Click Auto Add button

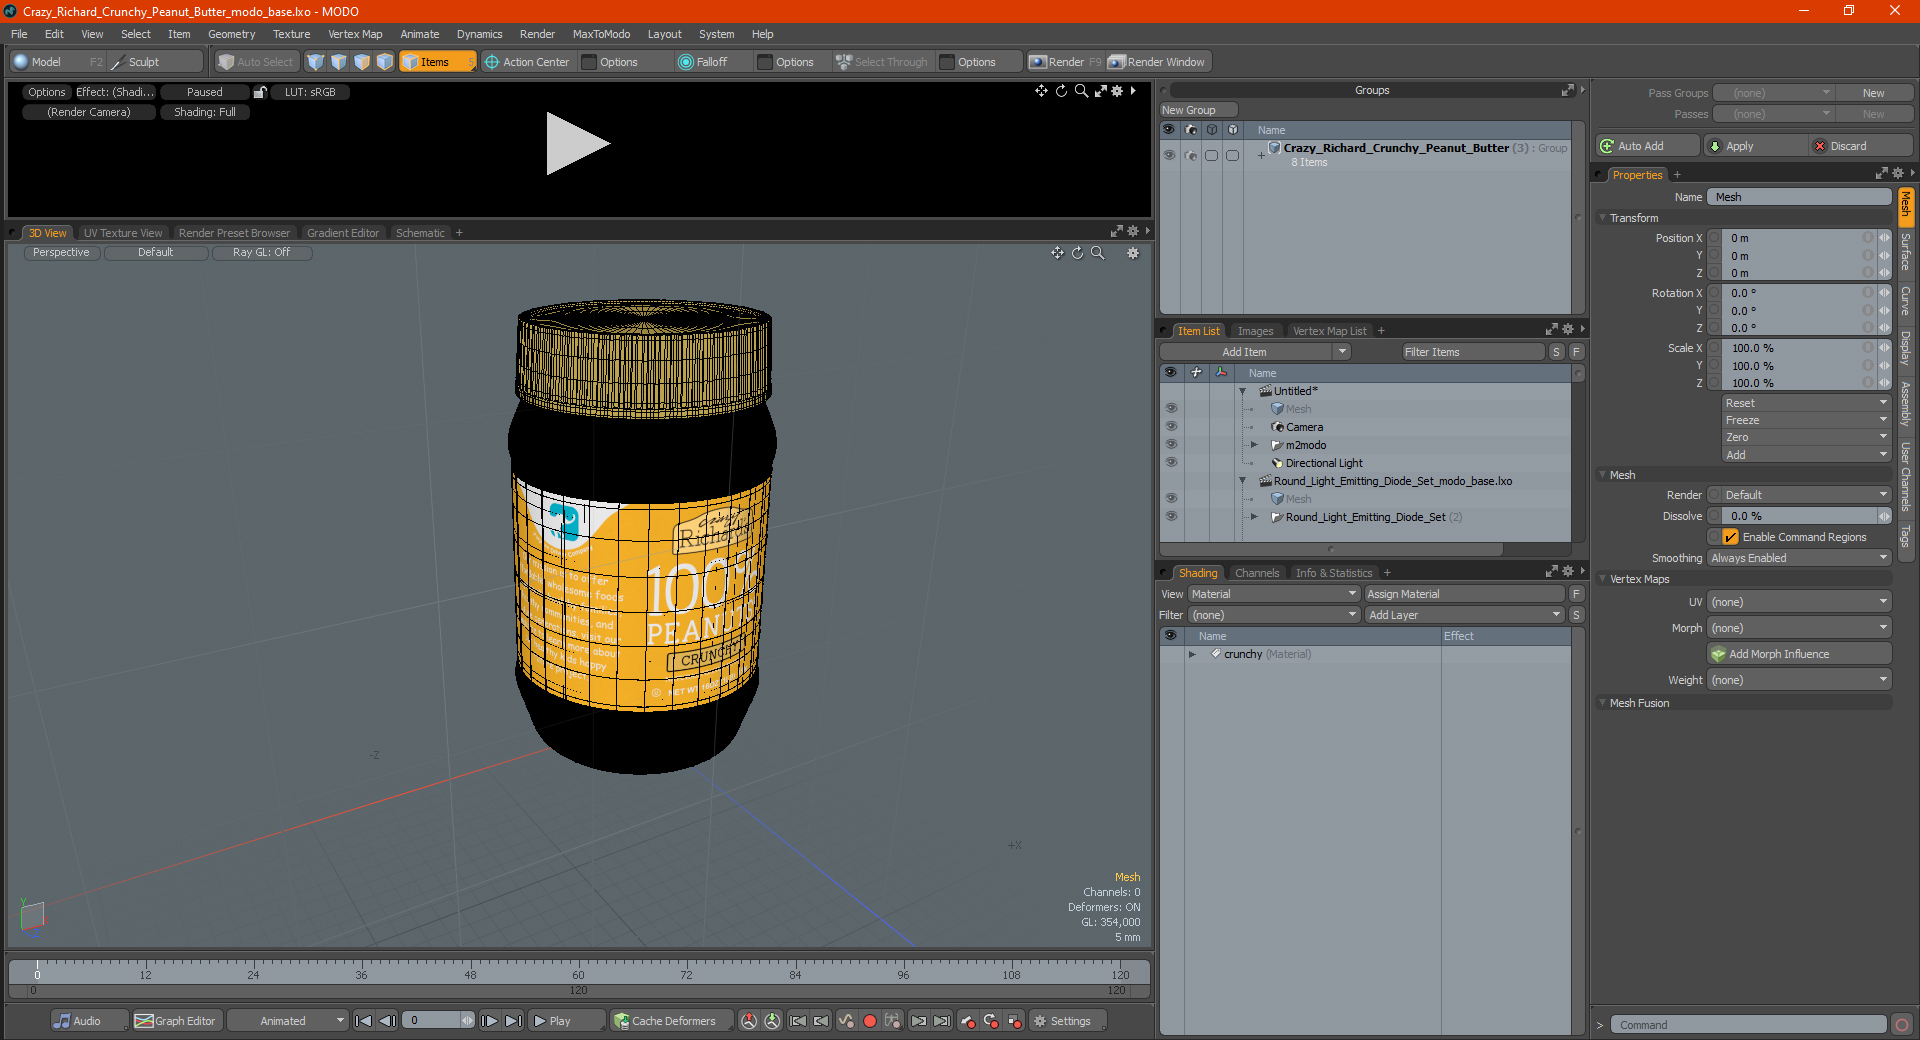(x=1647, y=146)
